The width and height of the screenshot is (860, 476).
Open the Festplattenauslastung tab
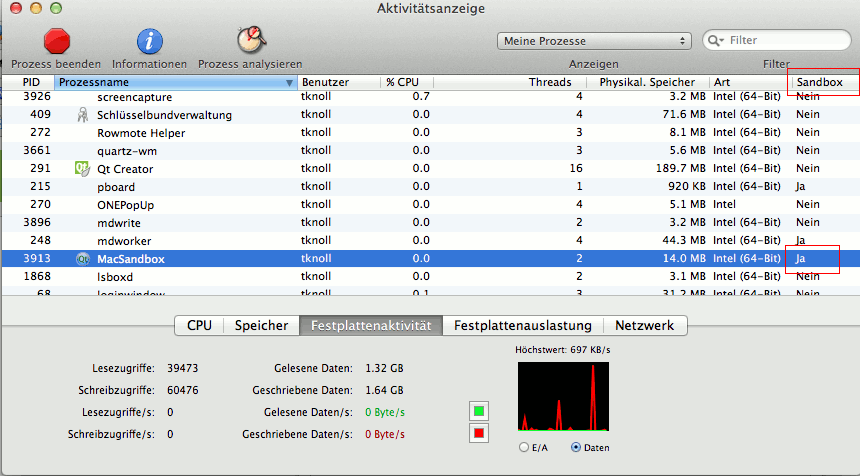[522, 325]
